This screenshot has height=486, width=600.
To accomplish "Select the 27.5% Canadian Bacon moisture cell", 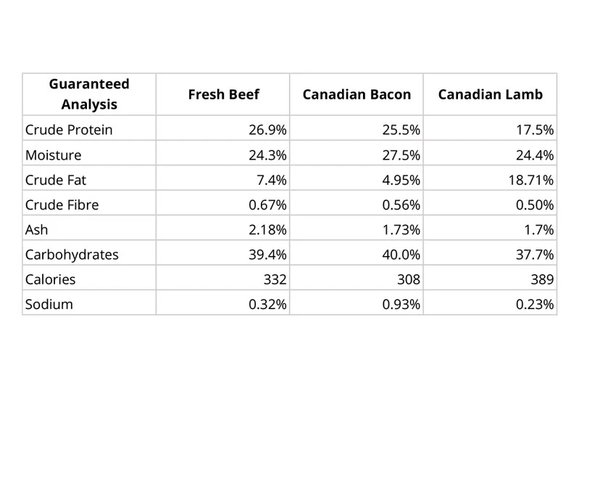I will [357, 155].
